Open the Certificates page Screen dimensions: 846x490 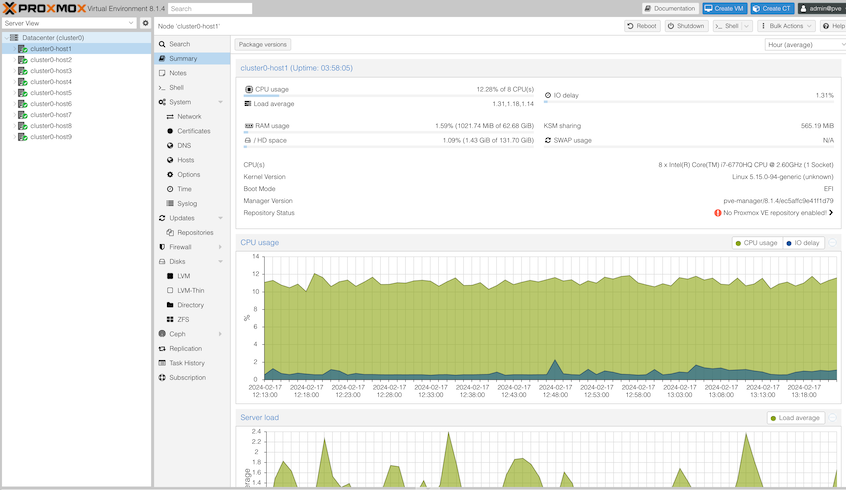(193, 131)
